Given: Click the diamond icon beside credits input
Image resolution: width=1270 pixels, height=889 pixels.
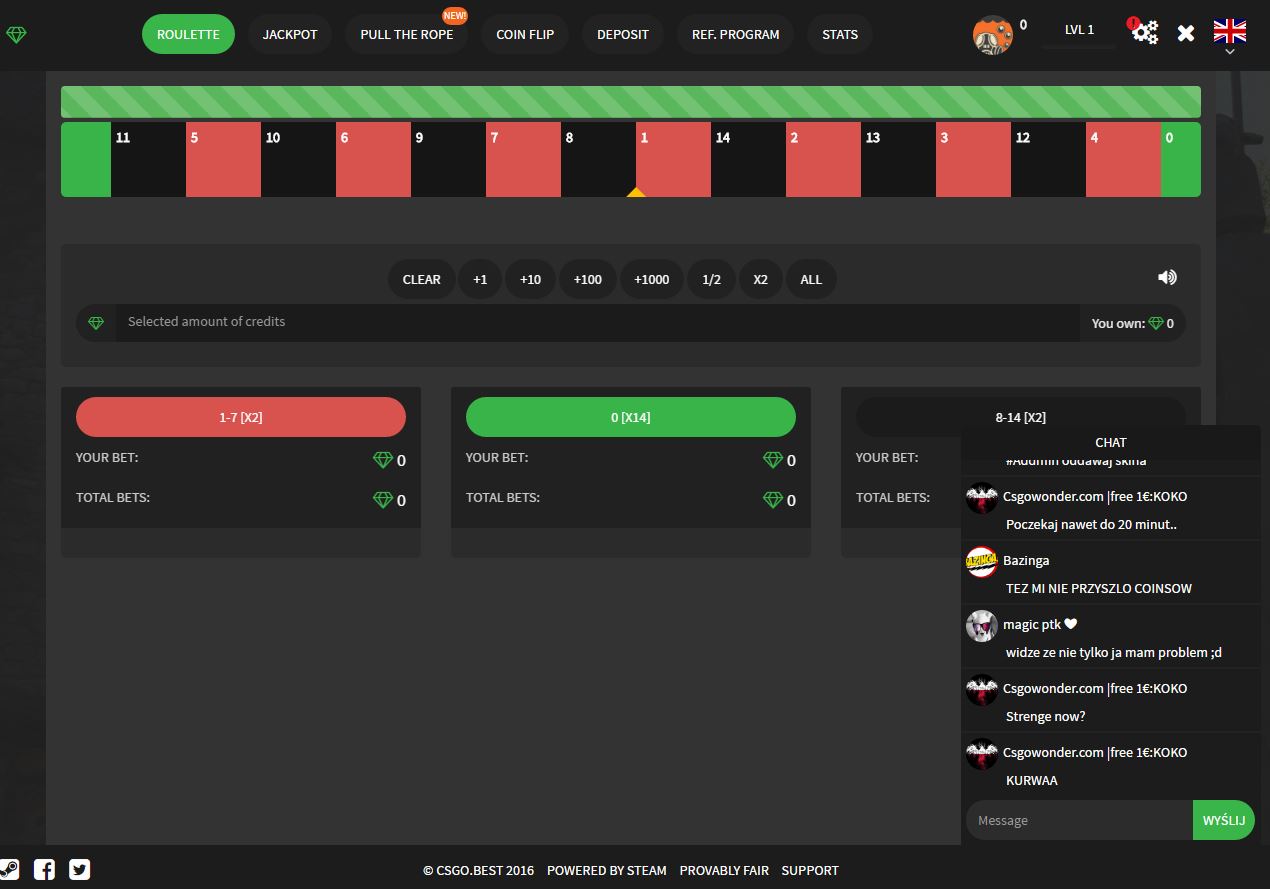Looking at the screenshot, I should pos(96,323).
